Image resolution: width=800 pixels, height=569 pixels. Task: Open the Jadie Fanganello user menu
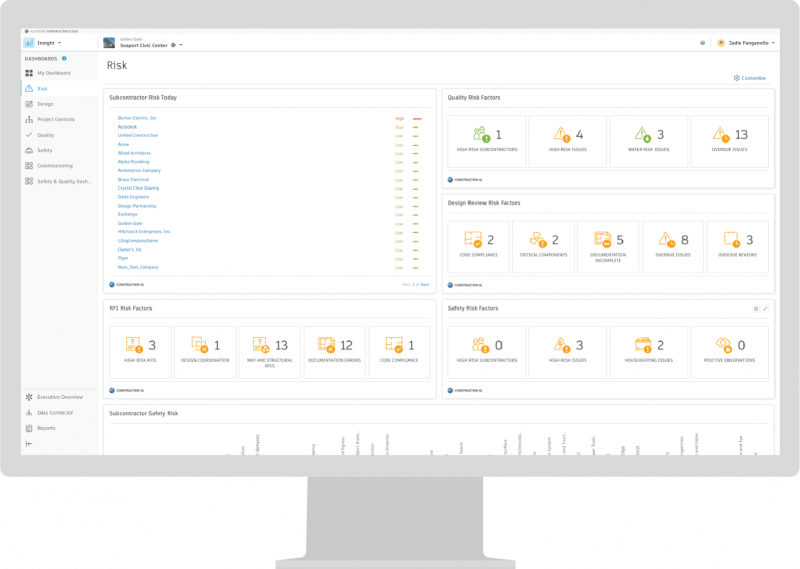(746, 43)
